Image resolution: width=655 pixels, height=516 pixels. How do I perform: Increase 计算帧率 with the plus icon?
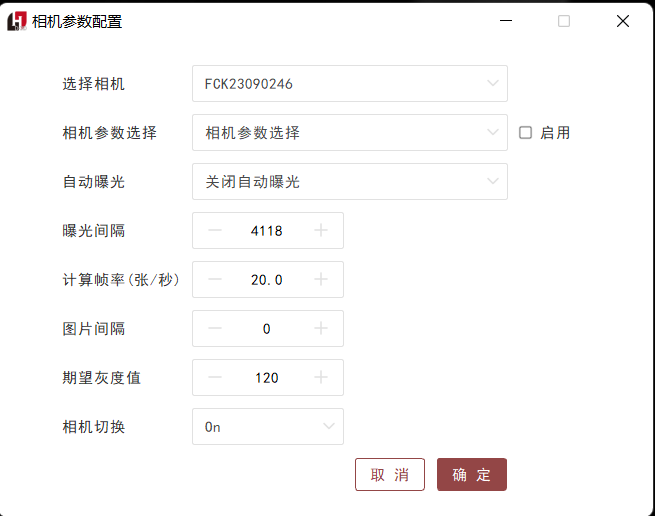321,280
